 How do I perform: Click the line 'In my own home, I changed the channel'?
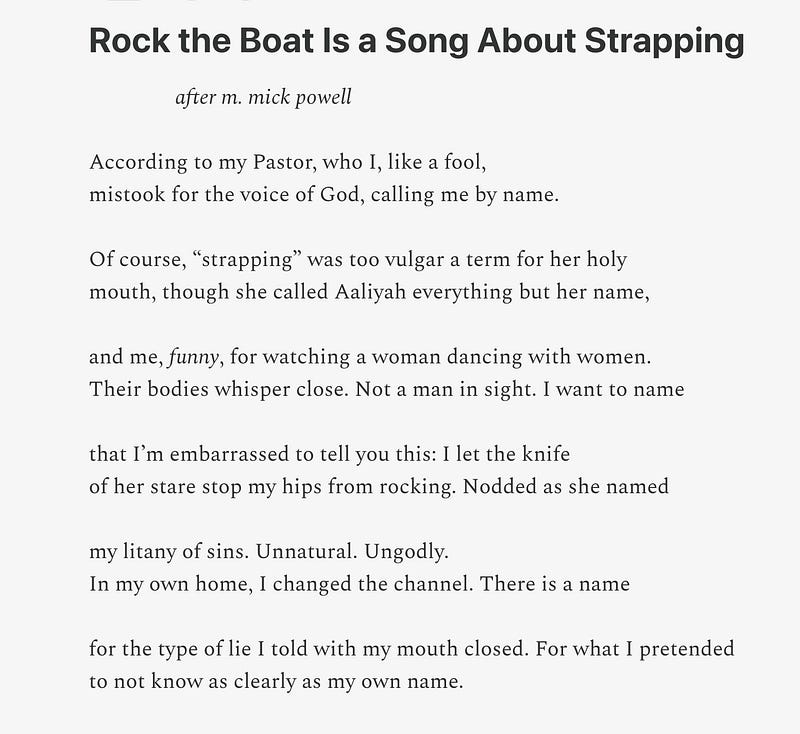(x=360, y=584)
